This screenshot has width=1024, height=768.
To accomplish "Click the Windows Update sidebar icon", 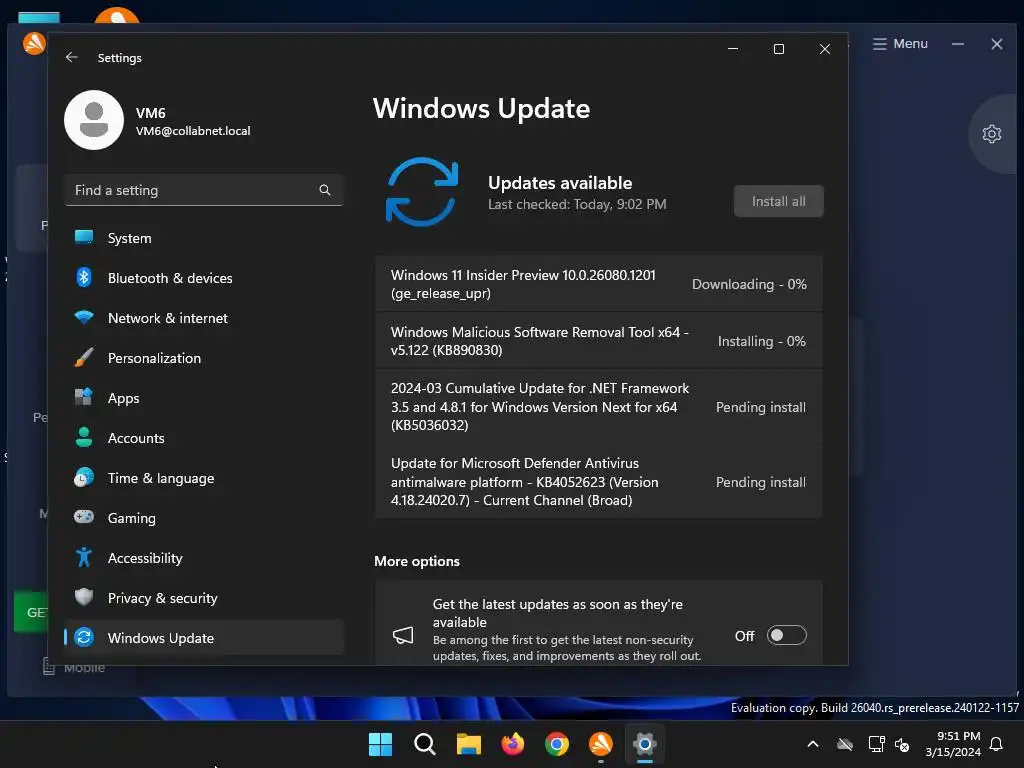I will click(x=84, y=637).
